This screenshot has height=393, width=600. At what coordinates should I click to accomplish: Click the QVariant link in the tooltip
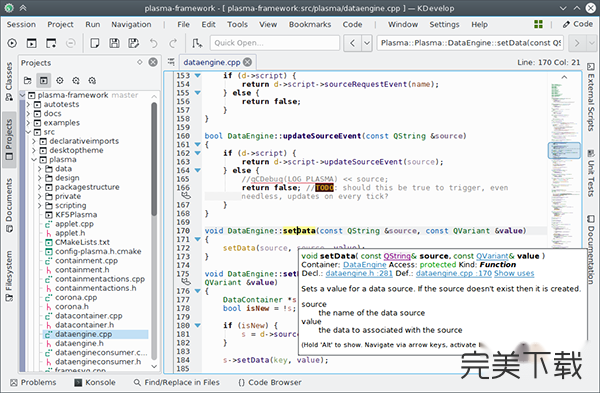pos(492,256)
